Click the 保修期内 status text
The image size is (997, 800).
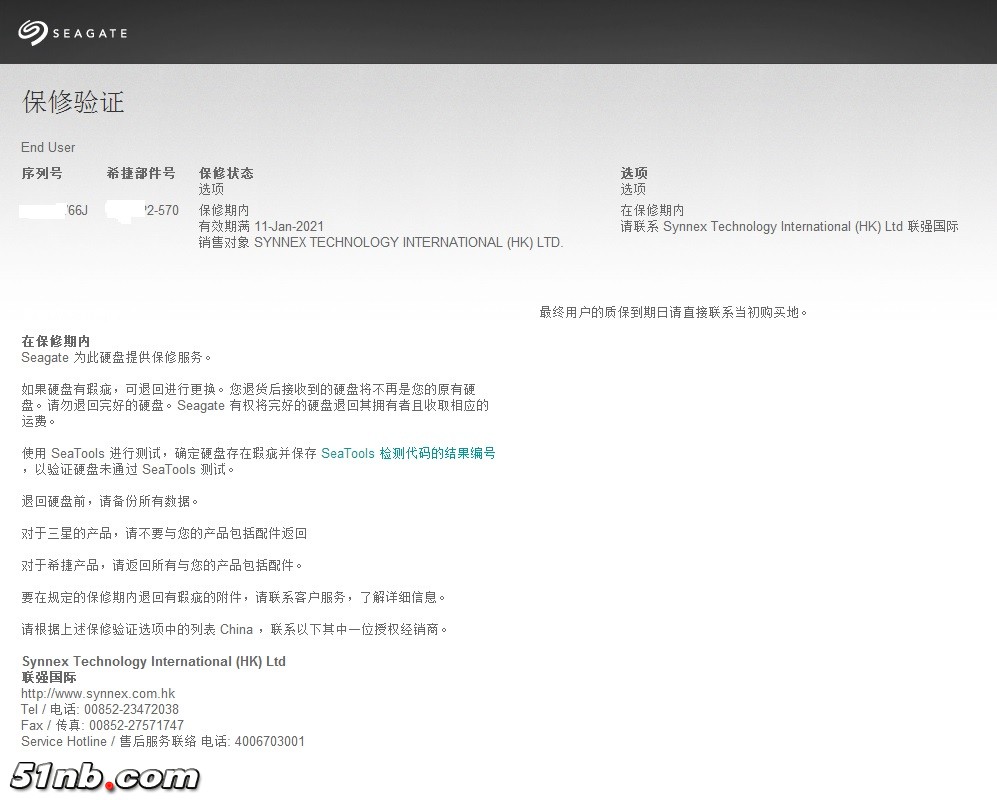tap(224, 210)
